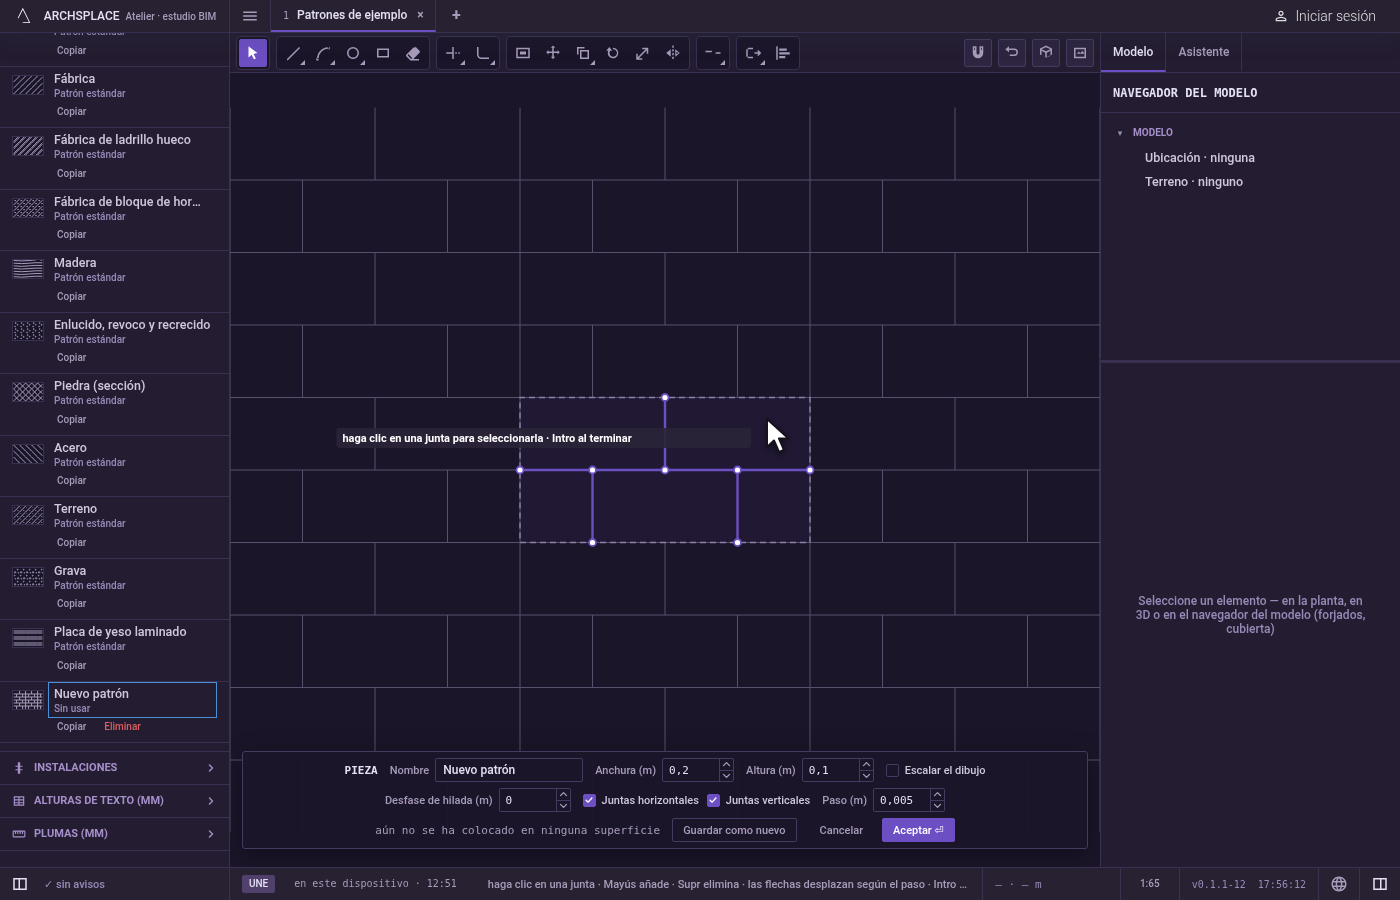Select the arc drawing tool
The height and width of the screenshot is (900, 1400).
pos(323,53)
